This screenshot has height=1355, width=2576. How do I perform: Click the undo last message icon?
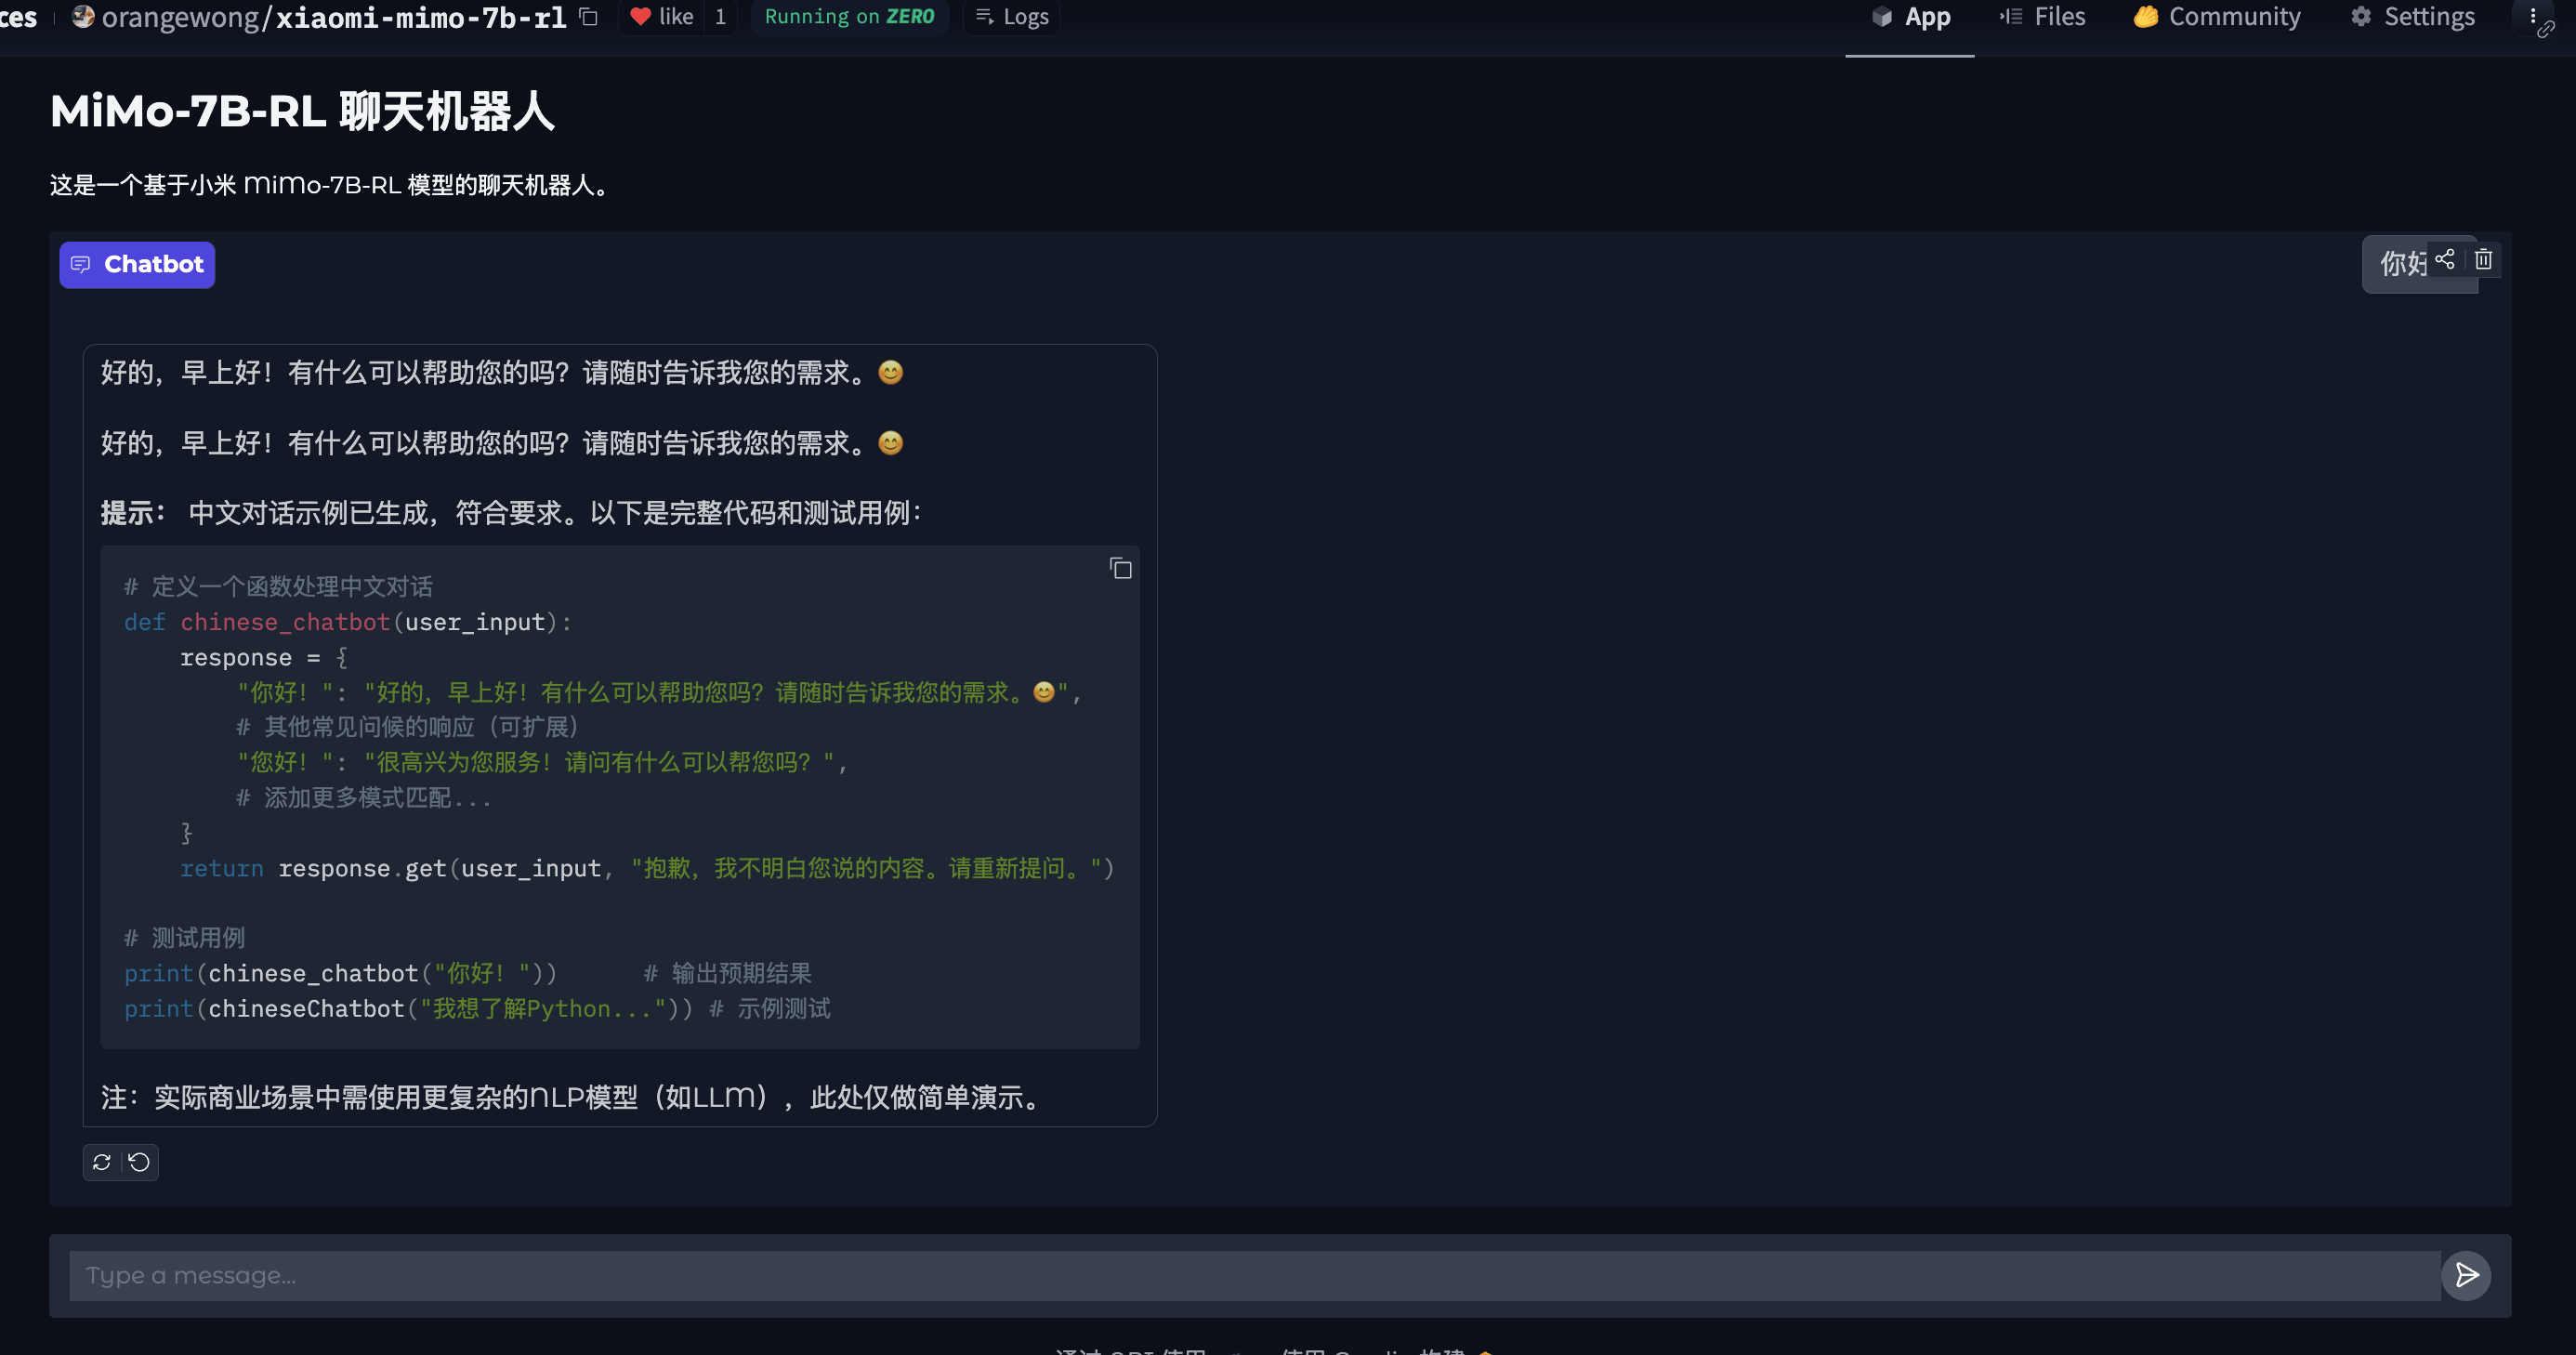[140, 1162]
